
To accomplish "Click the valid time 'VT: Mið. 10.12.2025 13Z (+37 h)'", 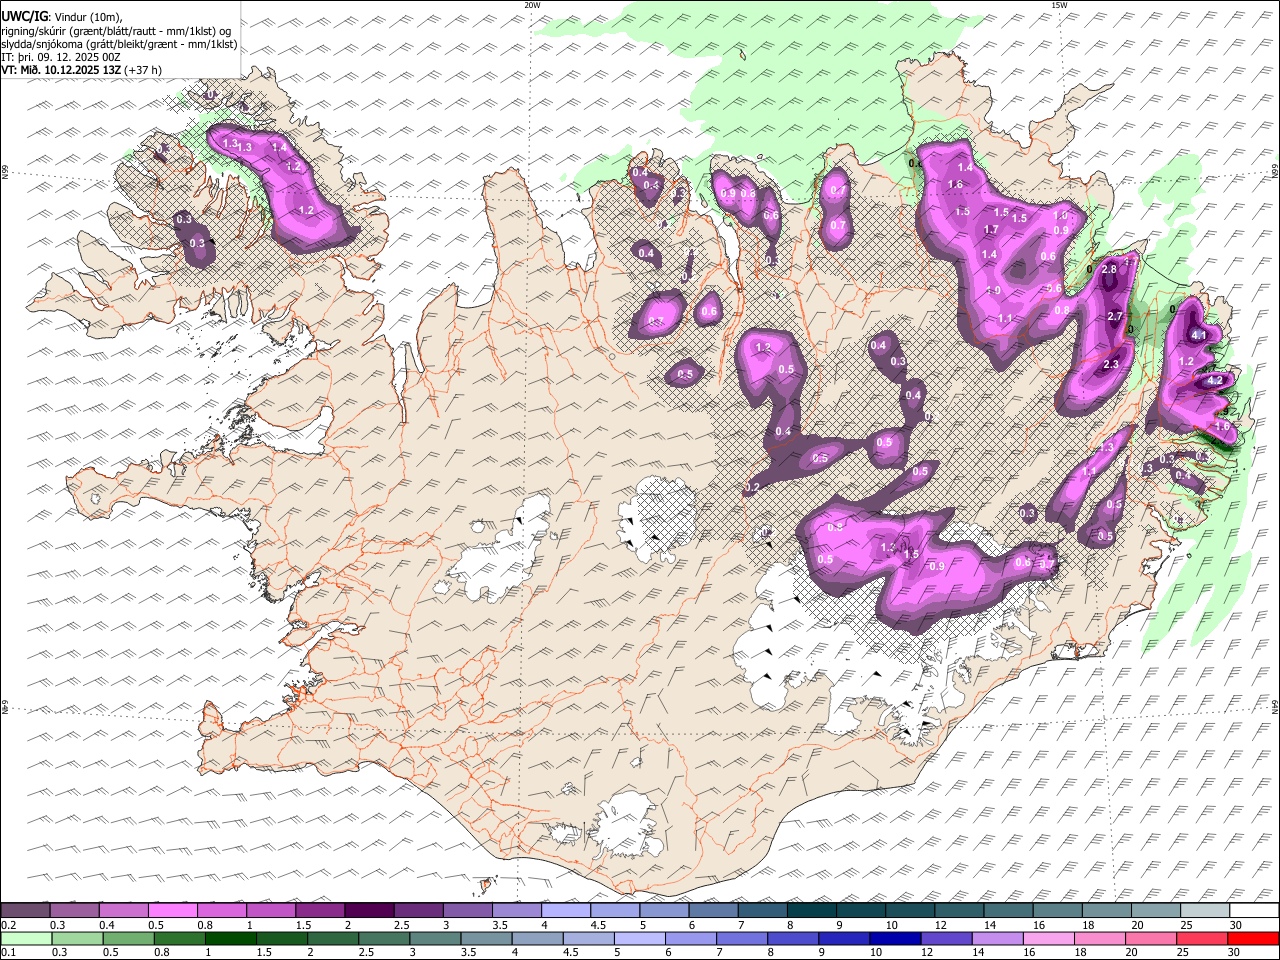I will click(82, 70).
